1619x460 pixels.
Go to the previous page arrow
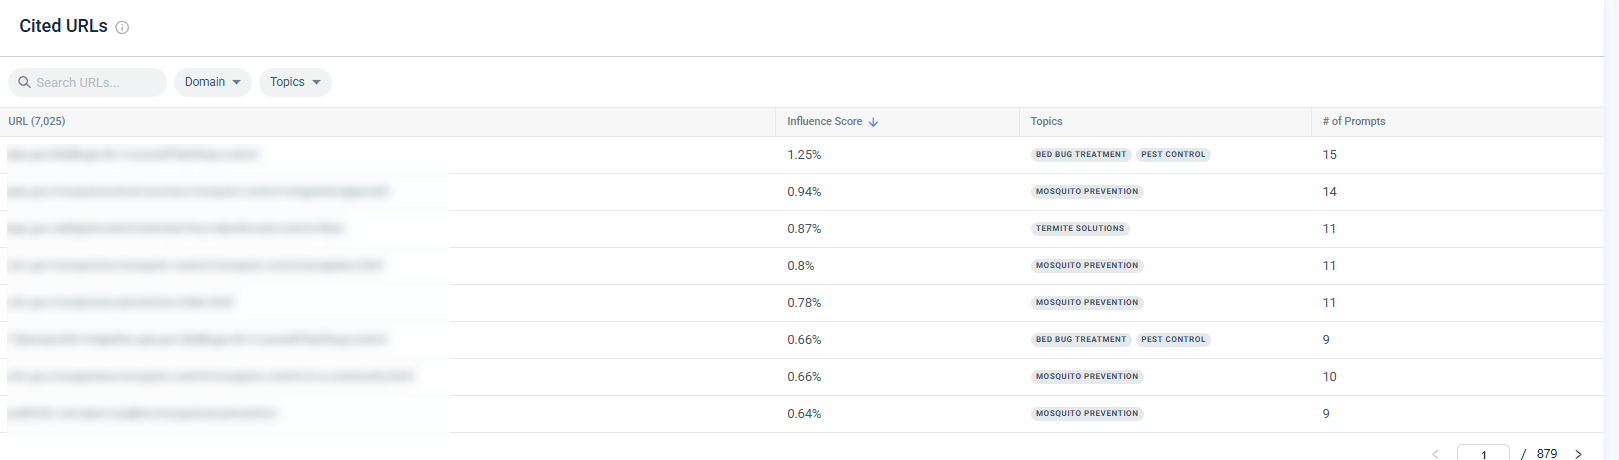(1435, 454)
